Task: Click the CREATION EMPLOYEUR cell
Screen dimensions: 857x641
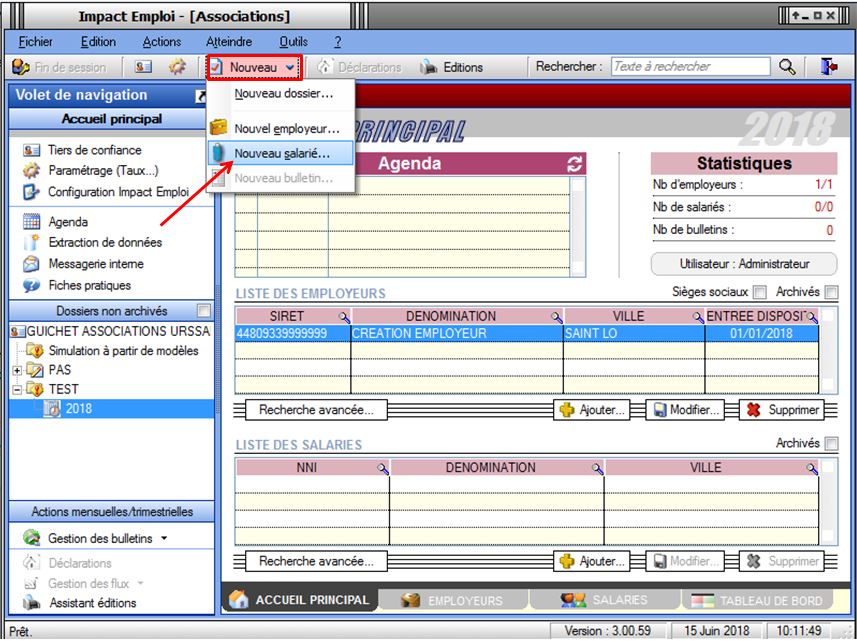Action: click(x=457, y=334)
